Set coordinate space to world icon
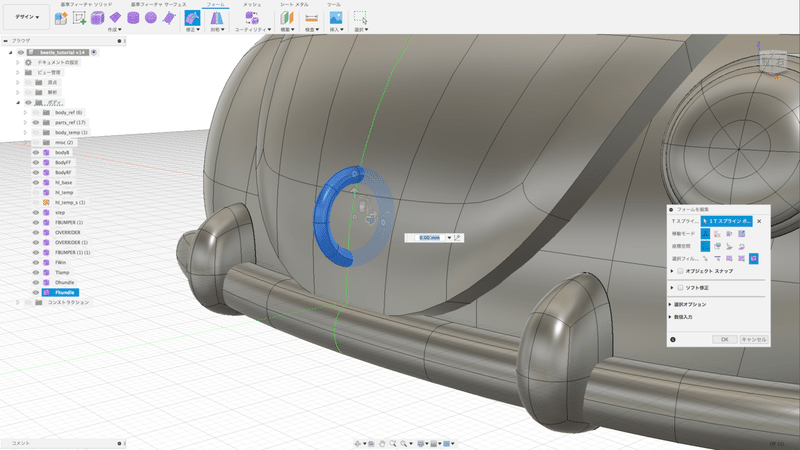 pos(705,246)
